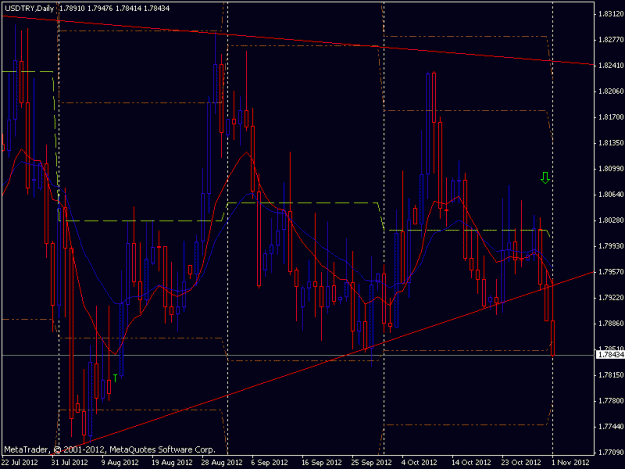Click the 9 Aug 2012 date label
The height and width of the screenshot is (469, 625).
120,462
